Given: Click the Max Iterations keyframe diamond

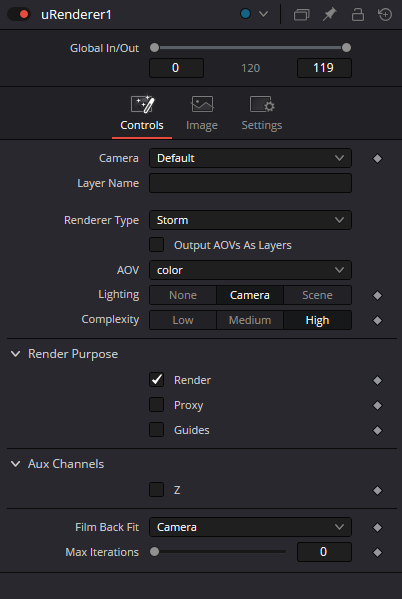Looking at the screenshot, I should [x=377, y=552].
